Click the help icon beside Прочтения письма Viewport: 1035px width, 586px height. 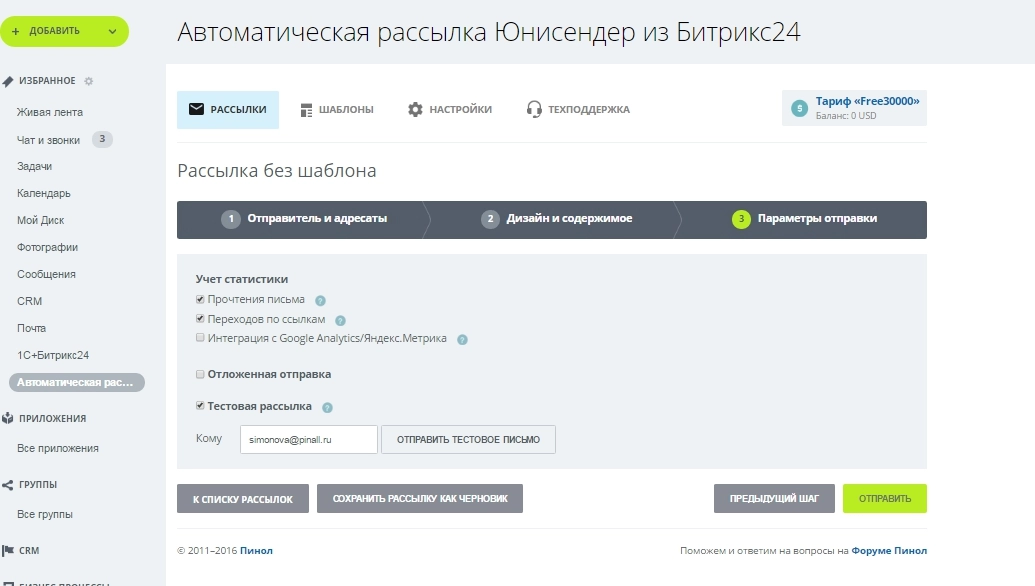pos(320,300)
